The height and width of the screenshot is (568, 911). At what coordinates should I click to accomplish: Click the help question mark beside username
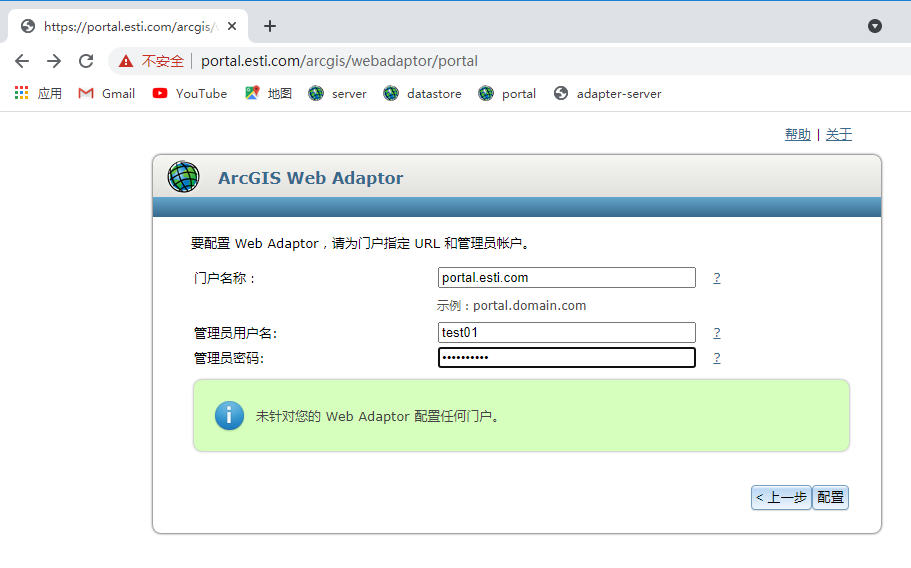[717, 333]
